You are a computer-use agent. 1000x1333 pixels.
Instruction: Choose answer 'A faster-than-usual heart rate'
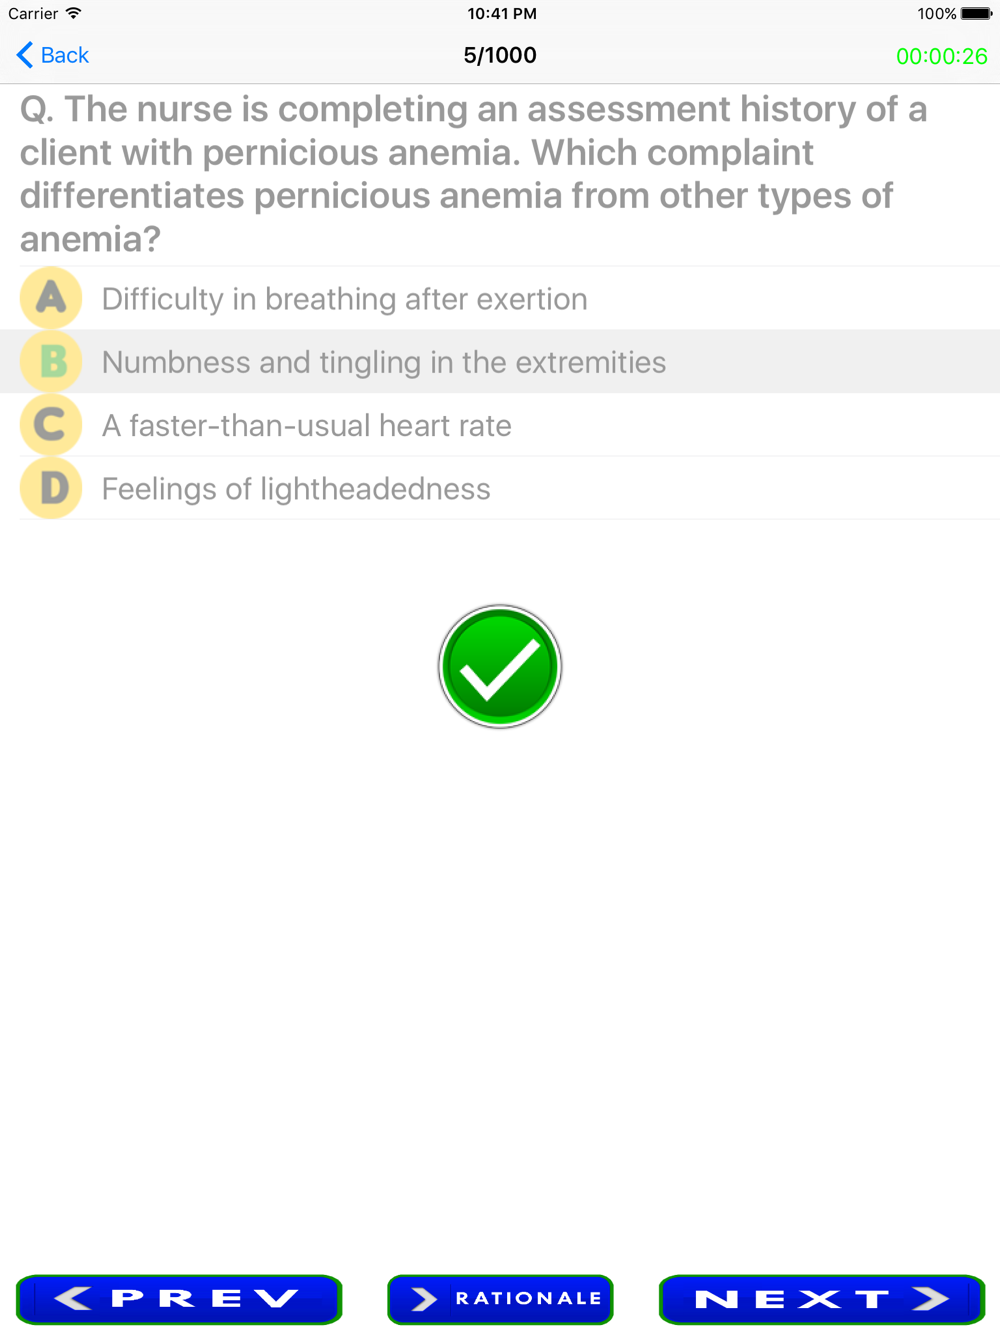point(306,426)
